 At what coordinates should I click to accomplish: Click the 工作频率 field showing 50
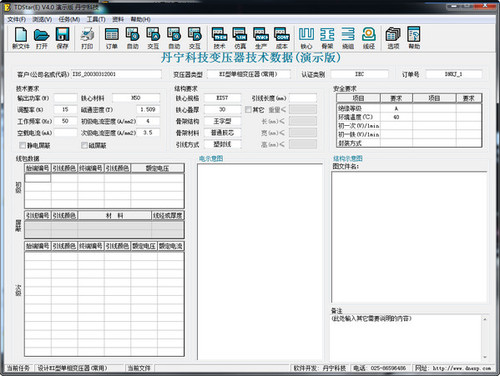click(65, 121)
